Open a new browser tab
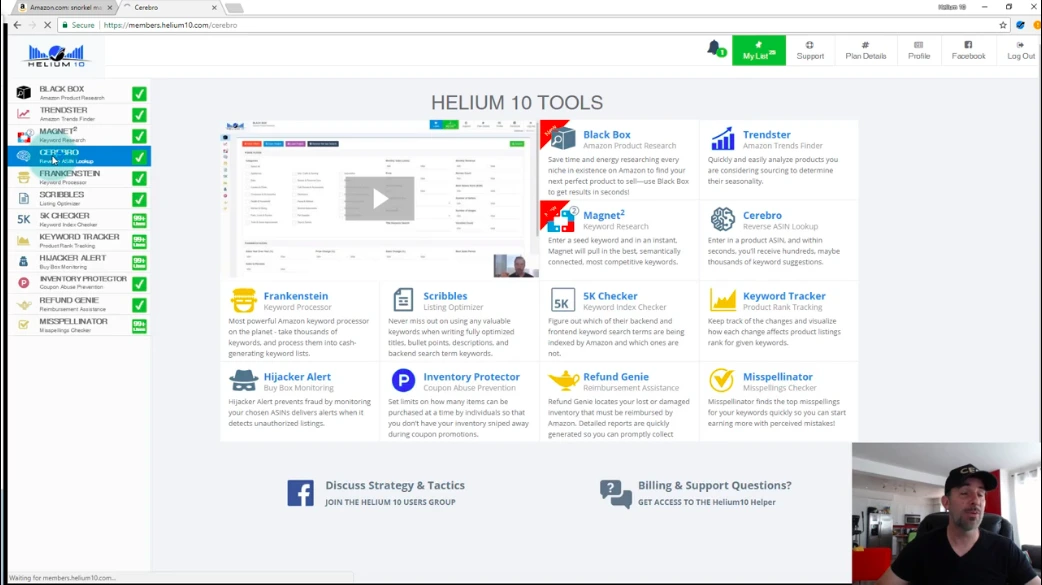This screenshot has height=585, width=1042. [x=234, y=8]
